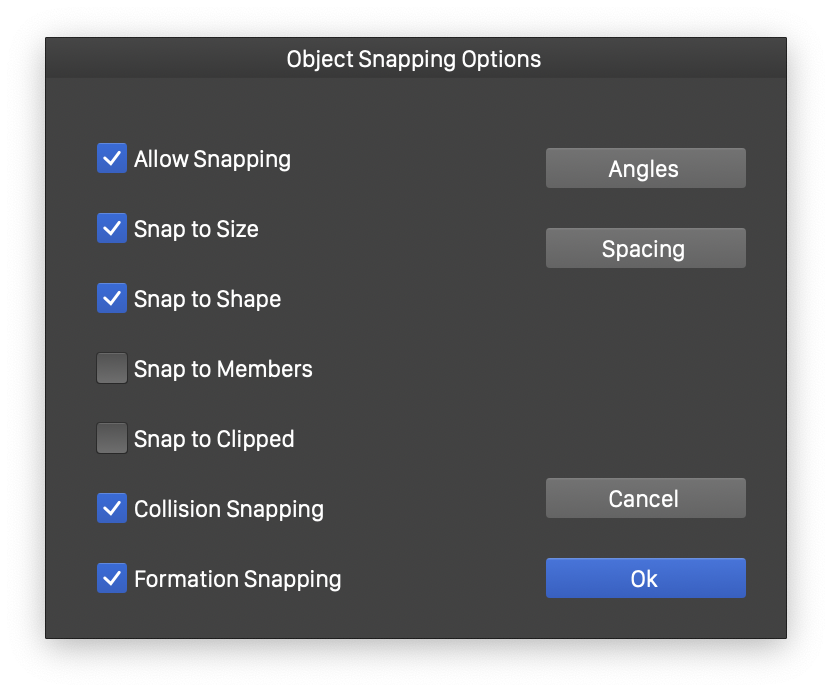Click the Object Snapping Options title bar
Viewport: 832px width, 692px height.
coord(414,59)
